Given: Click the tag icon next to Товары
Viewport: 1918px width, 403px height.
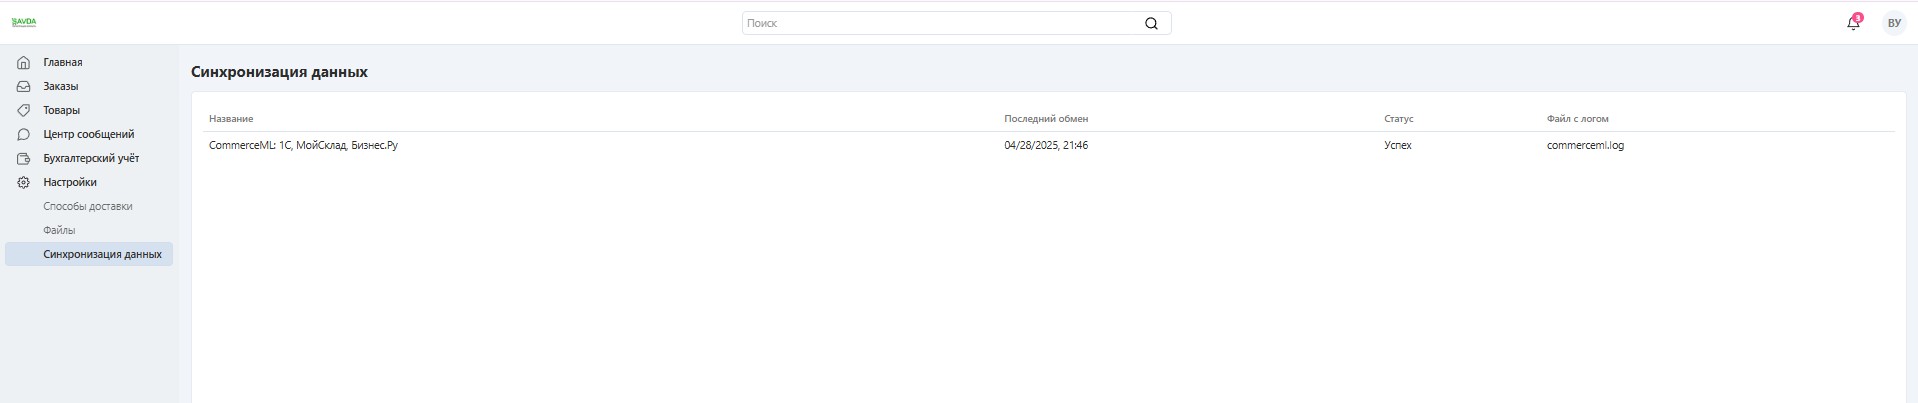Looking at the screenshot, I should [24, 110].
